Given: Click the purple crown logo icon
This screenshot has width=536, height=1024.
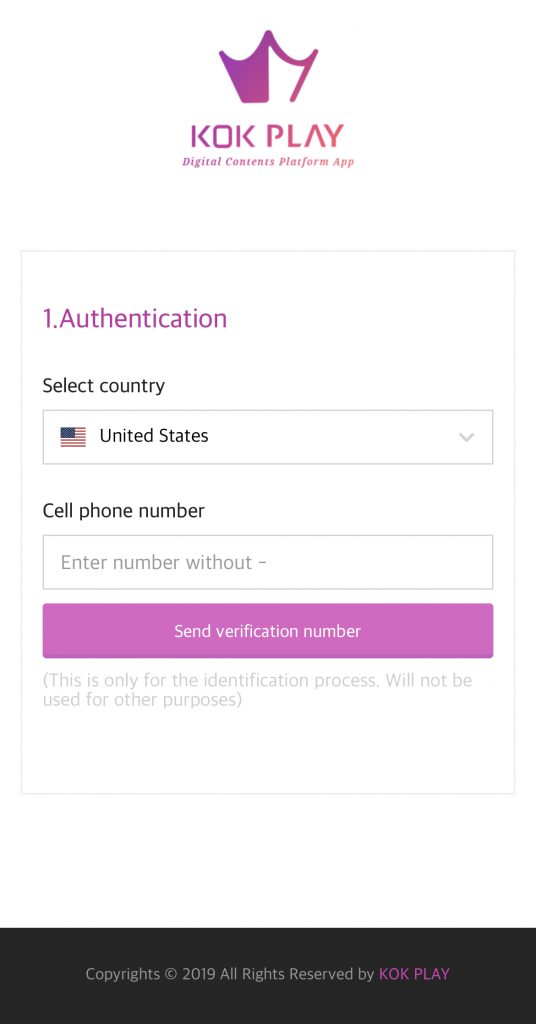Looking at the screenshot, I should pos(268,67).
